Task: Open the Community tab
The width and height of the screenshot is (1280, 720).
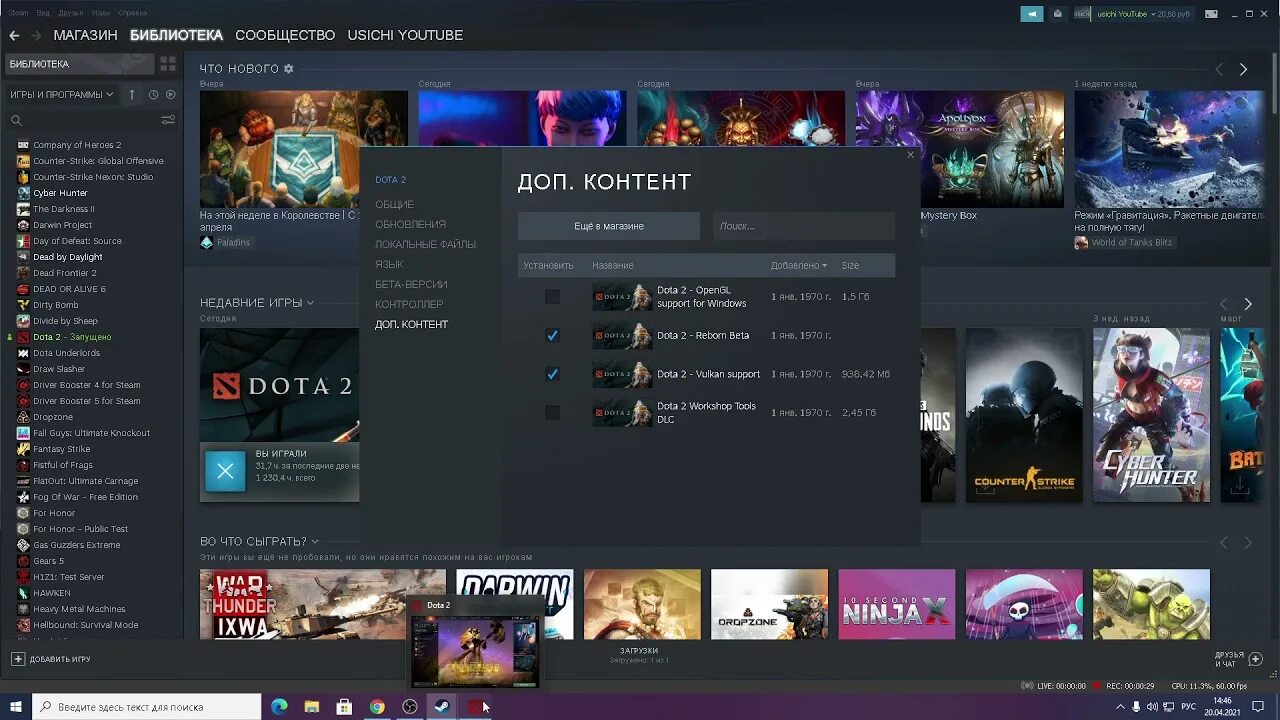Action: pos(285,35)
